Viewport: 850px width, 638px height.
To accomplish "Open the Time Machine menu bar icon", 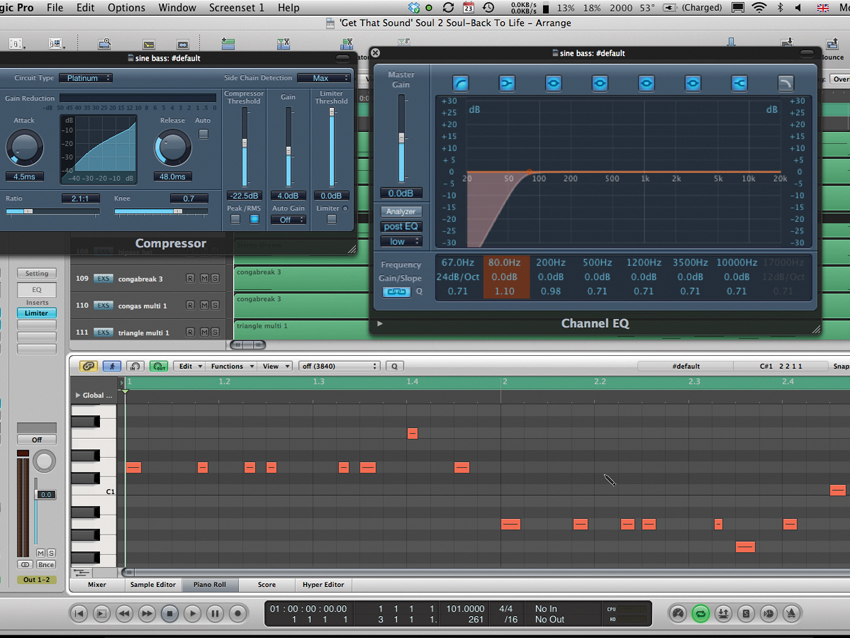I will (488, 8).
